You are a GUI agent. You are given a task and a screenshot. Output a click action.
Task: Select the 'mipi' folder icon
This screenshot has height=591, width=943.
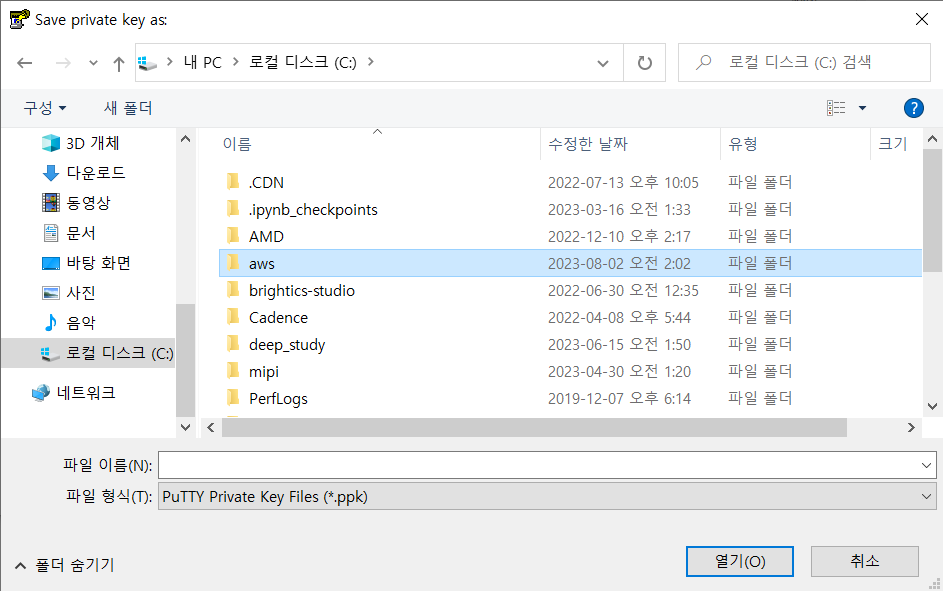tap(233, 371)
